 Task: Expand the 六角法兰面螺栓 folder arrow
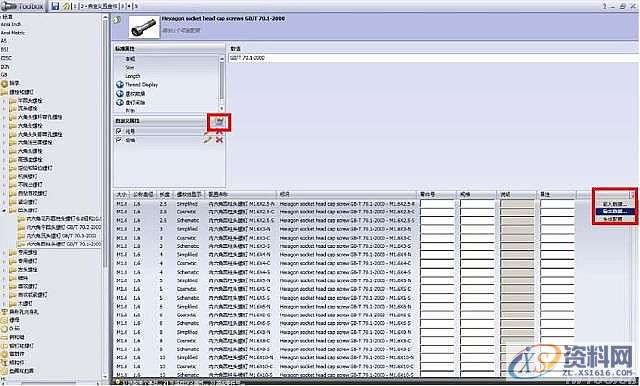4,142
